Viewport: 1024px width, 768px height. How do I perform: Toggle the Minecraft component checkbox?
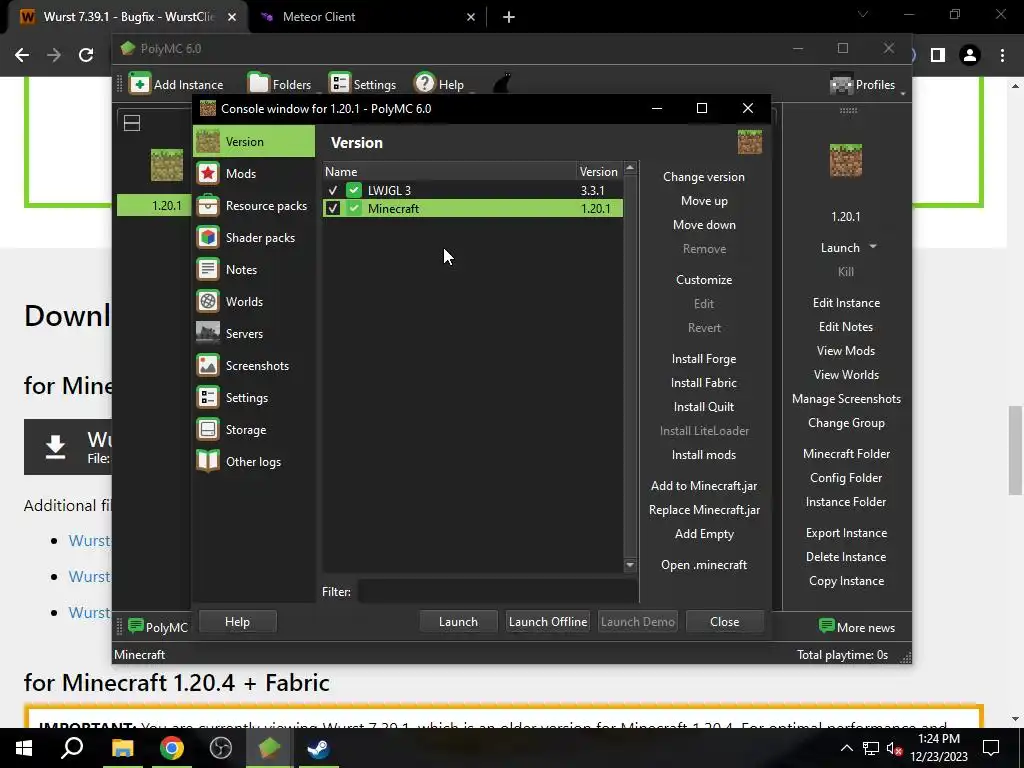333,208
